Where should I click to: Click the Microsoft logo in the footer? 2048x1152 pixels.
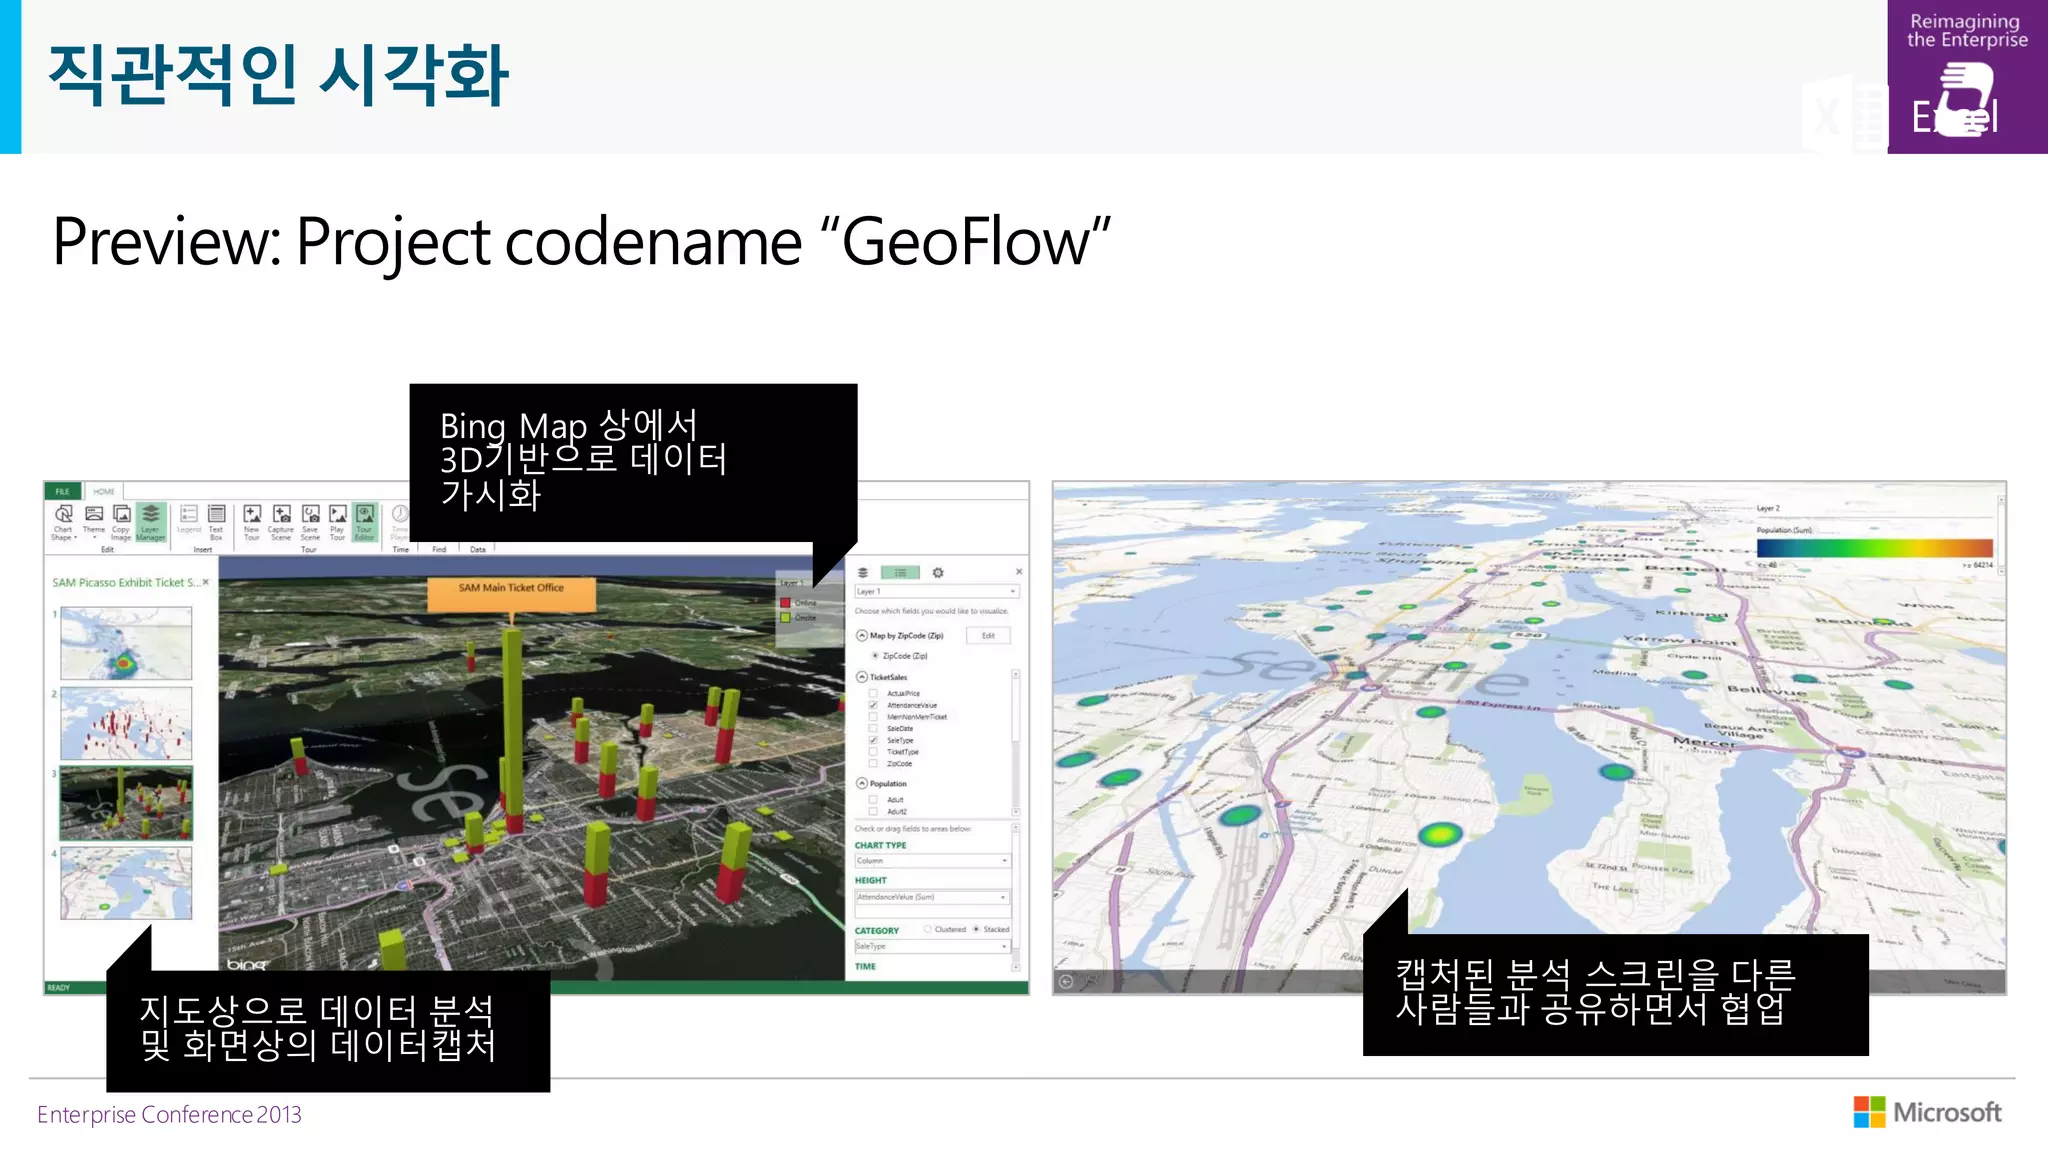point(1927,1112)
